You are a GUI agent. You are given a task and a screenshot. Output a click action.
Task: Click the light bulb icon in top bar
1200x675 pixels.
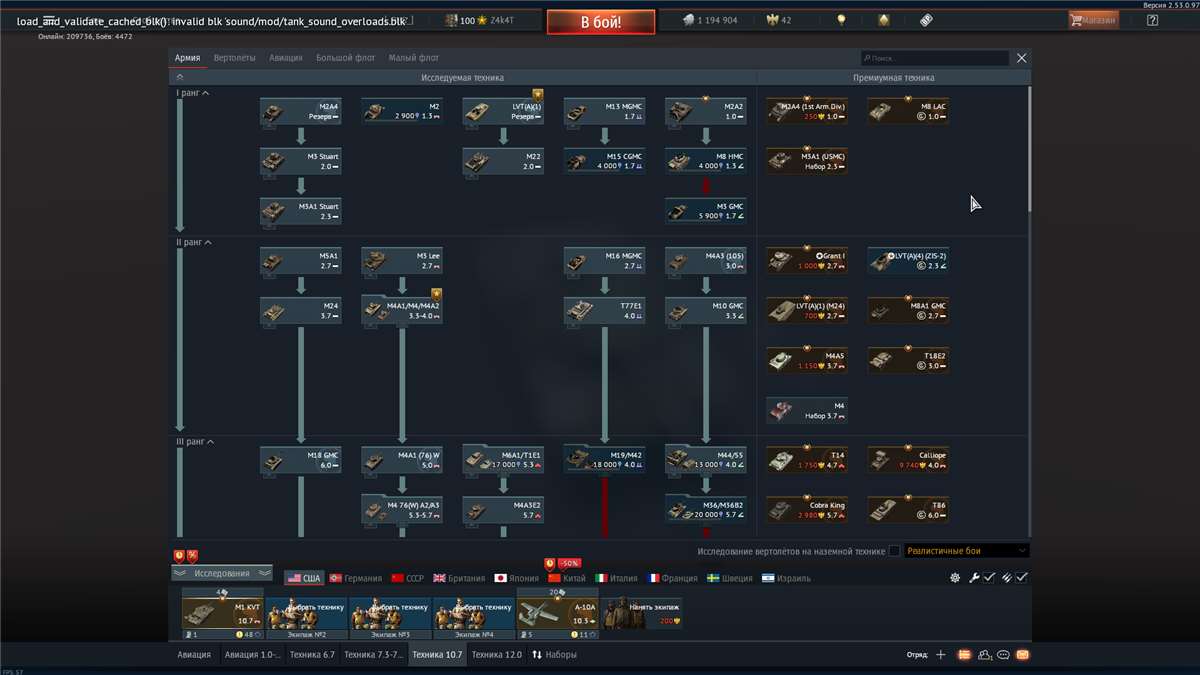(841, 20)
